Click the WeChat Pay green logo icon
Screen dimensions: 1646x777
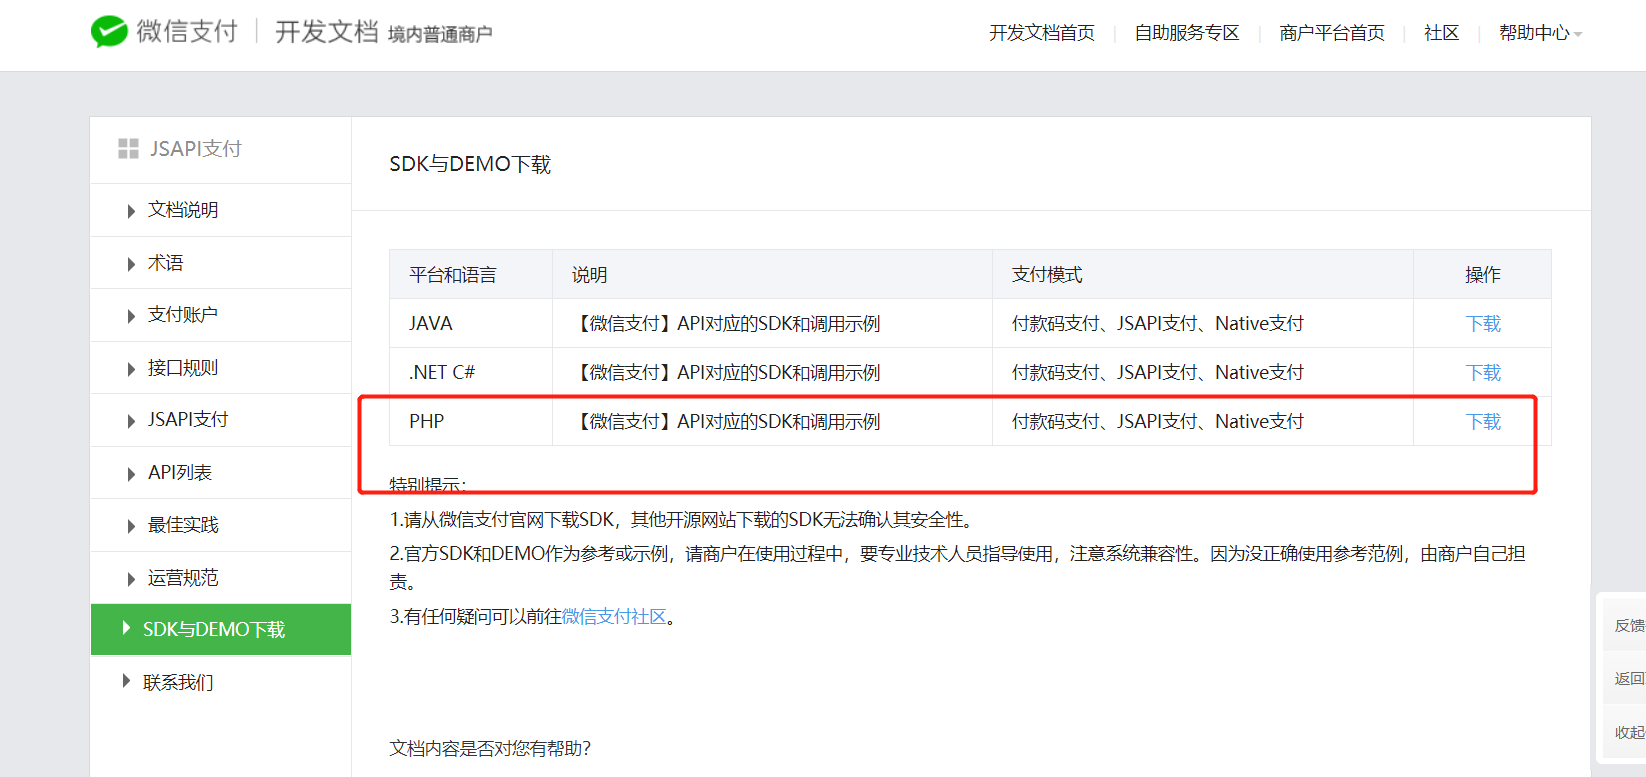tap(109, 32)
